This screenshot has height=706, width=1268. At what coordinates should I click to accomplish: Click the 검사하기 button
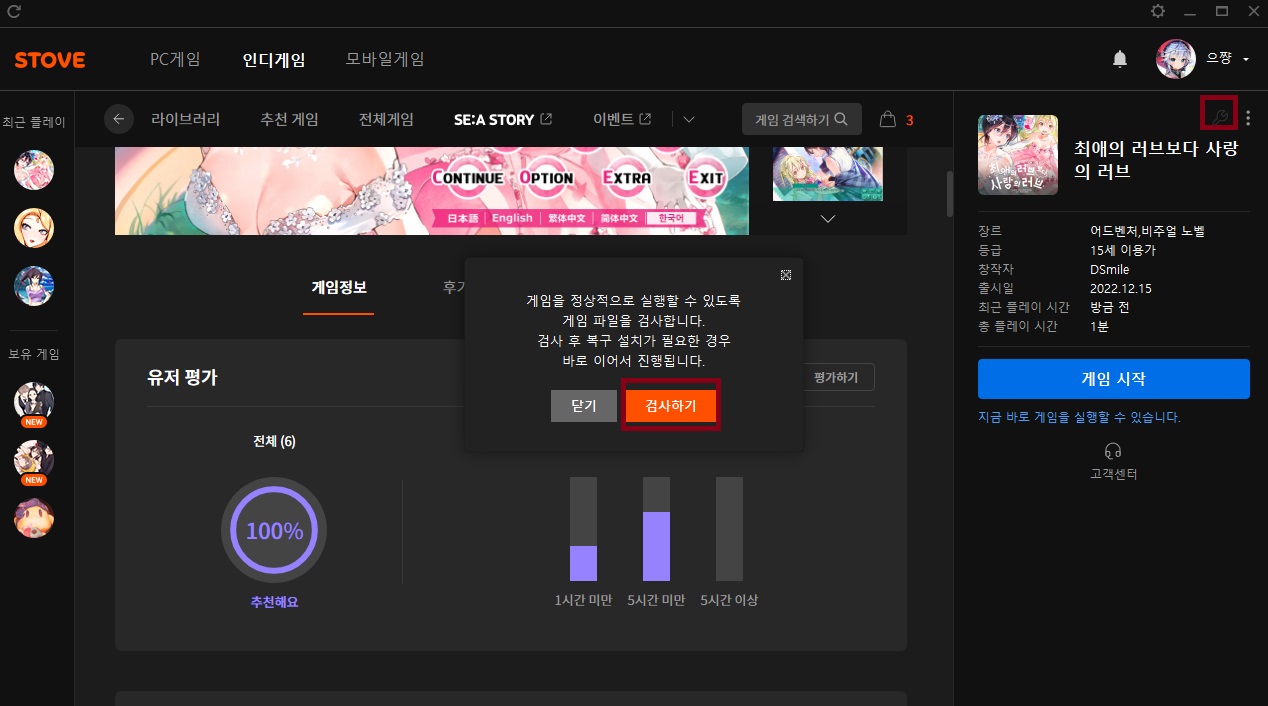point(671,406)
